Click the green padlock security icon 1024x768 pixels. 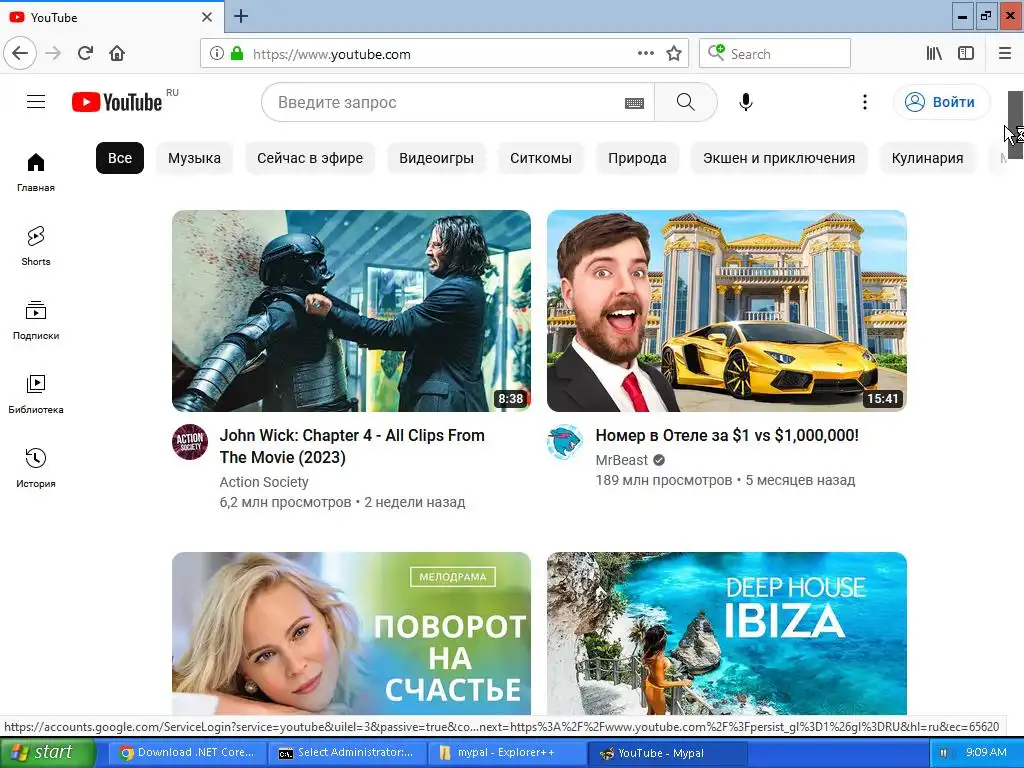(x=237, y=54)
